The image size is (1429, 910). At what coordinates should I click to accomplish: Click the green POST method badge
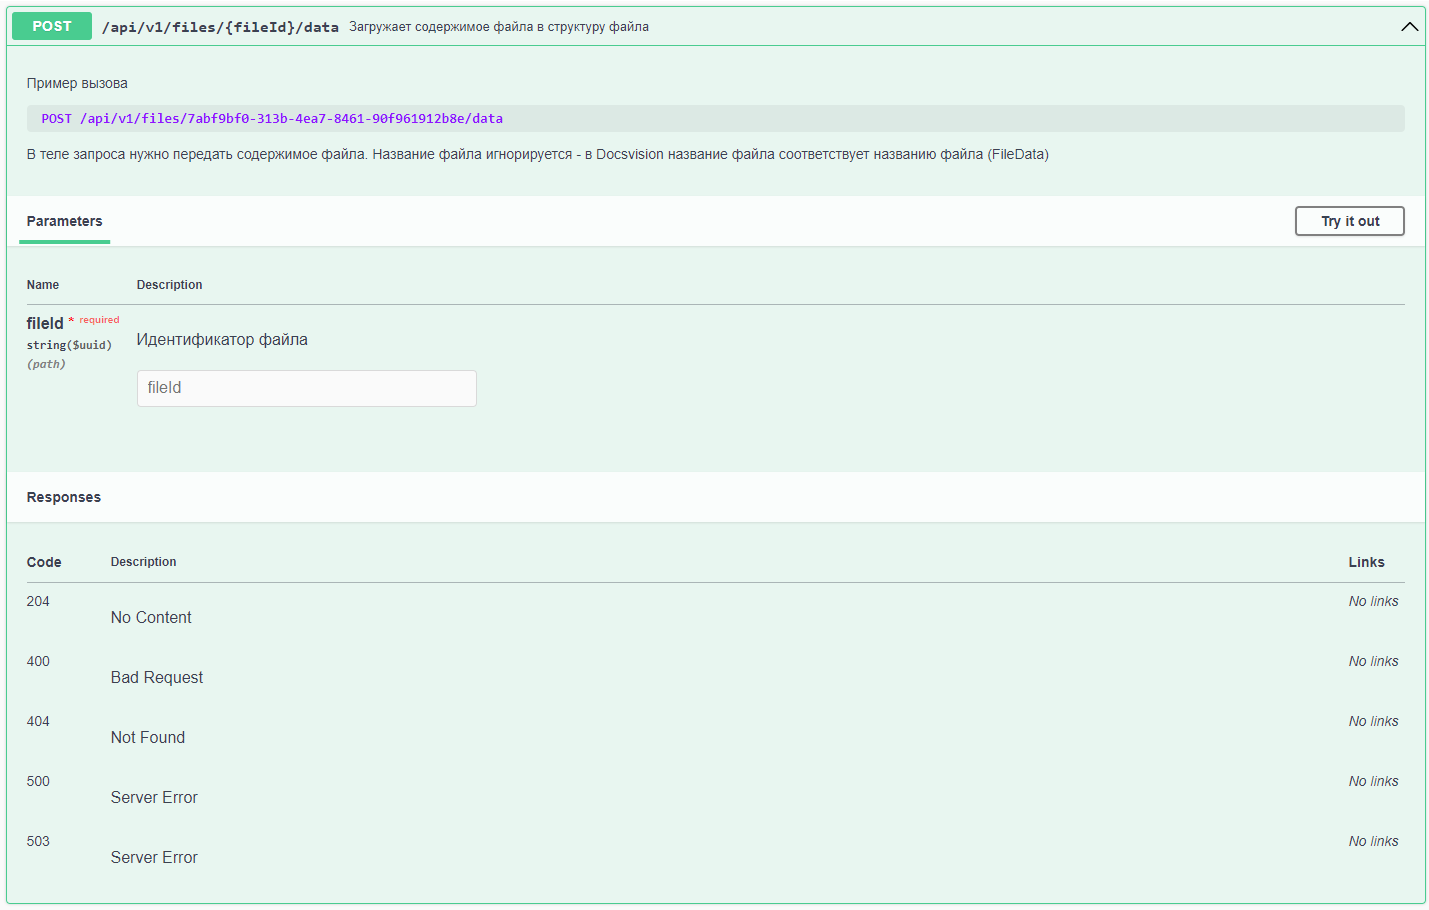click(51, 25)
